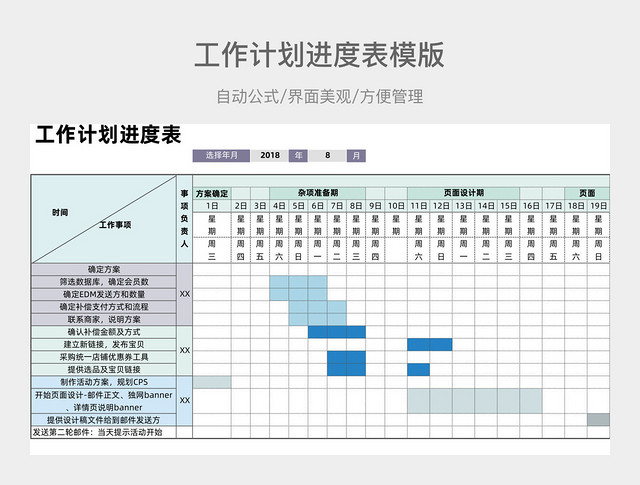Select the 建立新链接，发布宝贝 task row

104,345
